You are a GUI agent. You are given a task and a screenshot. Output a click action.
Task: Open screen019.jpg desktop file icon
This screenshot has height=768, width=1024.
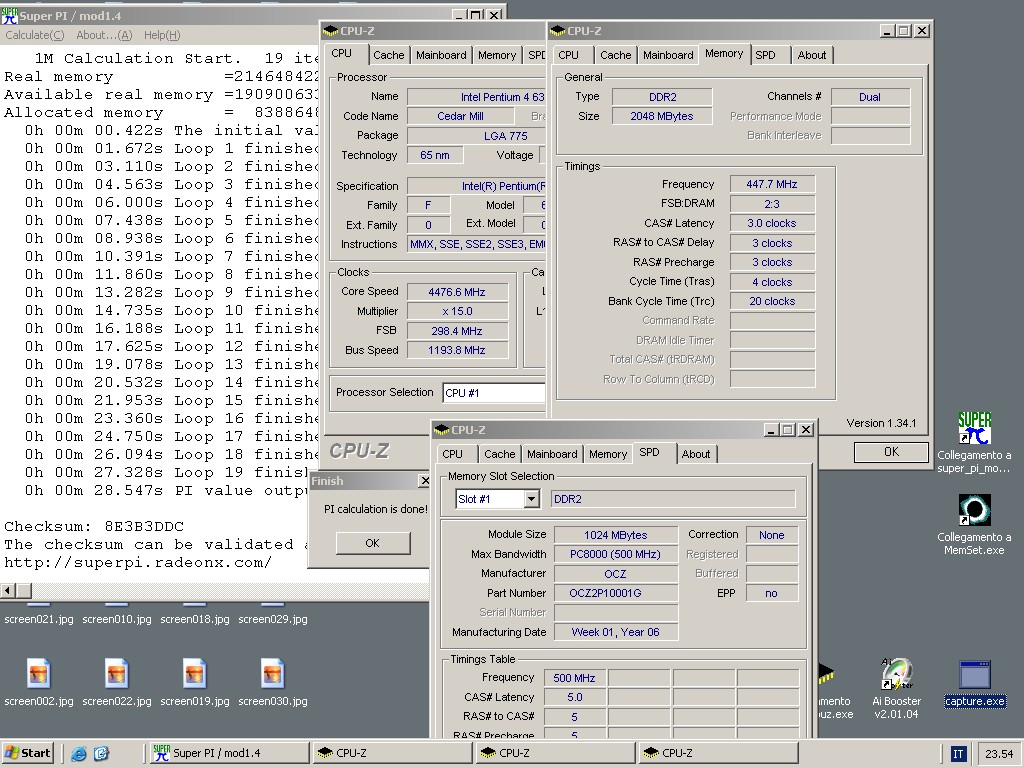coord(195,673)
